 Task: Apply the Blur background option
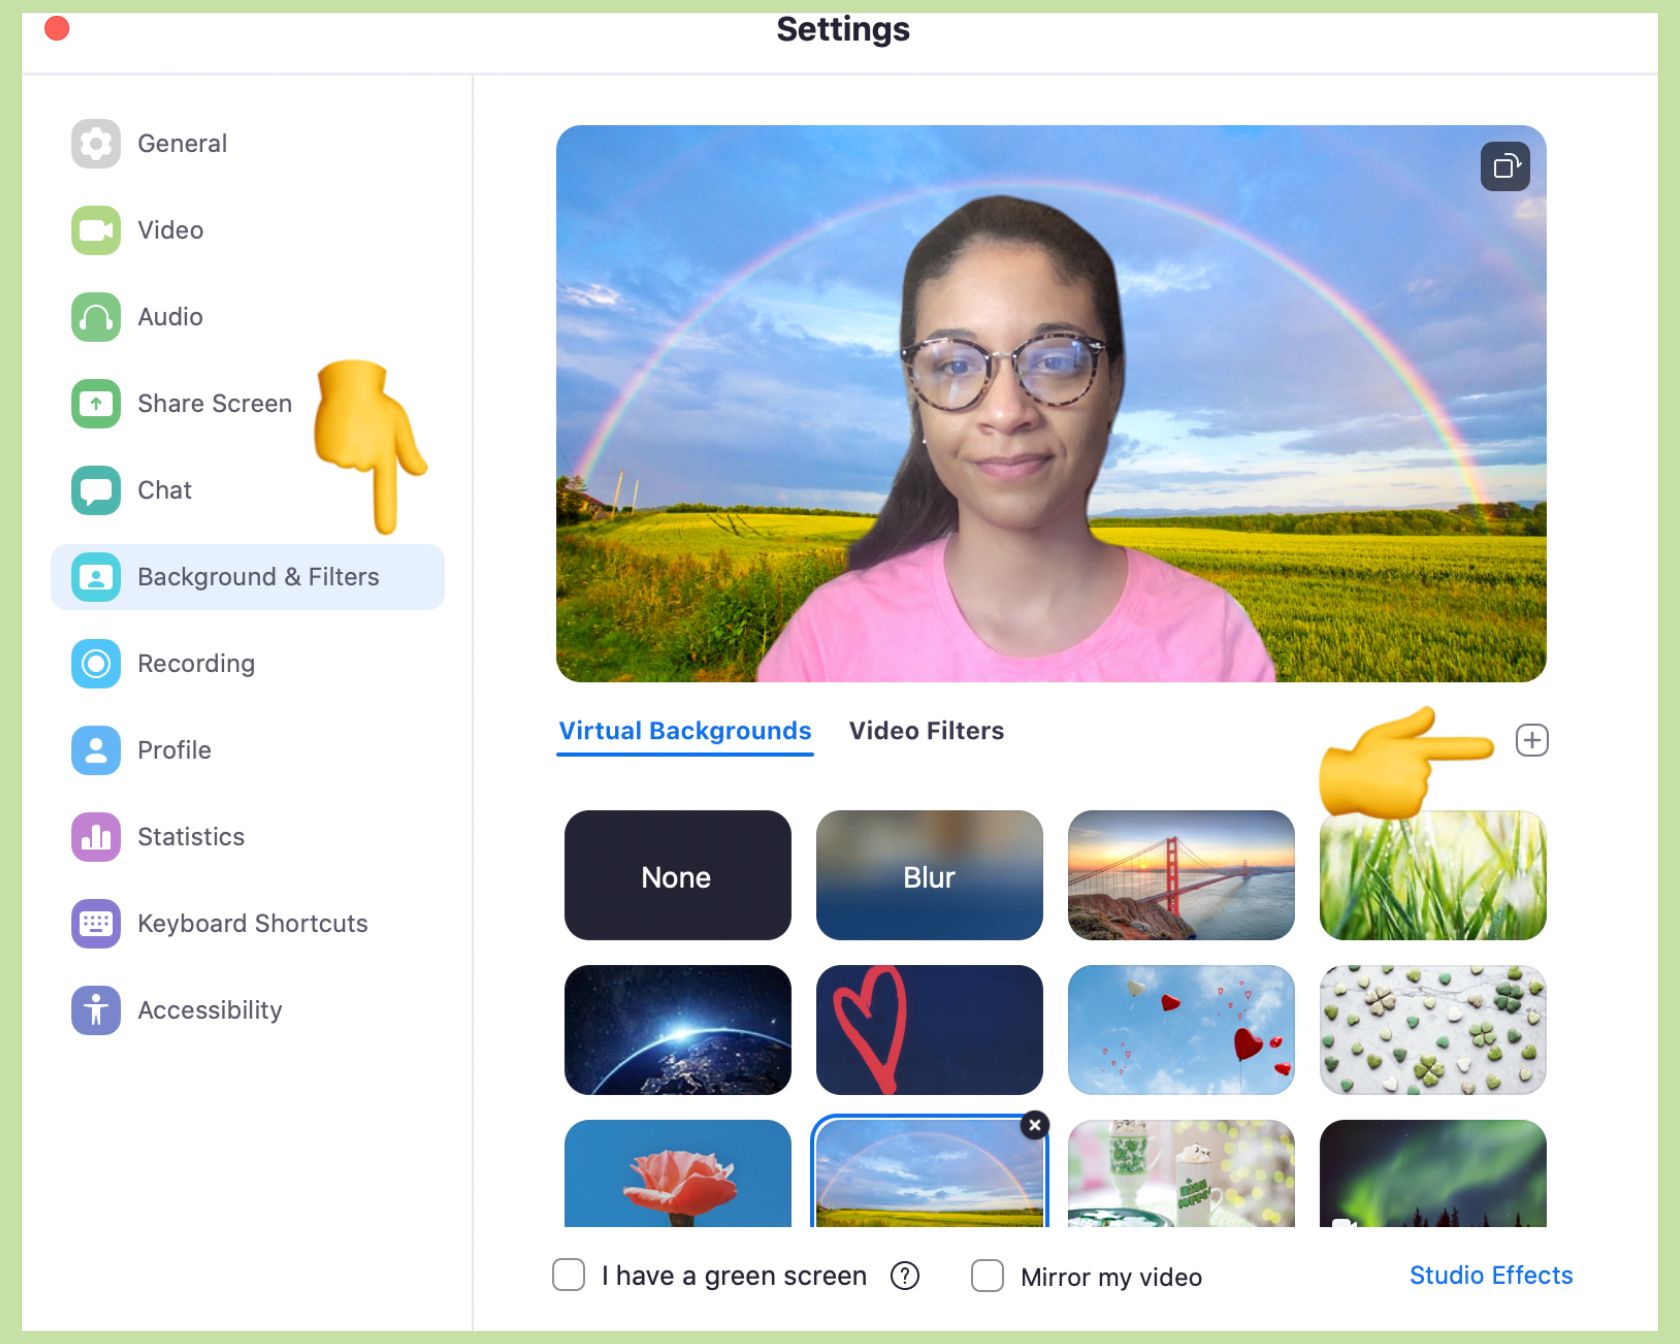coord(929,876)
